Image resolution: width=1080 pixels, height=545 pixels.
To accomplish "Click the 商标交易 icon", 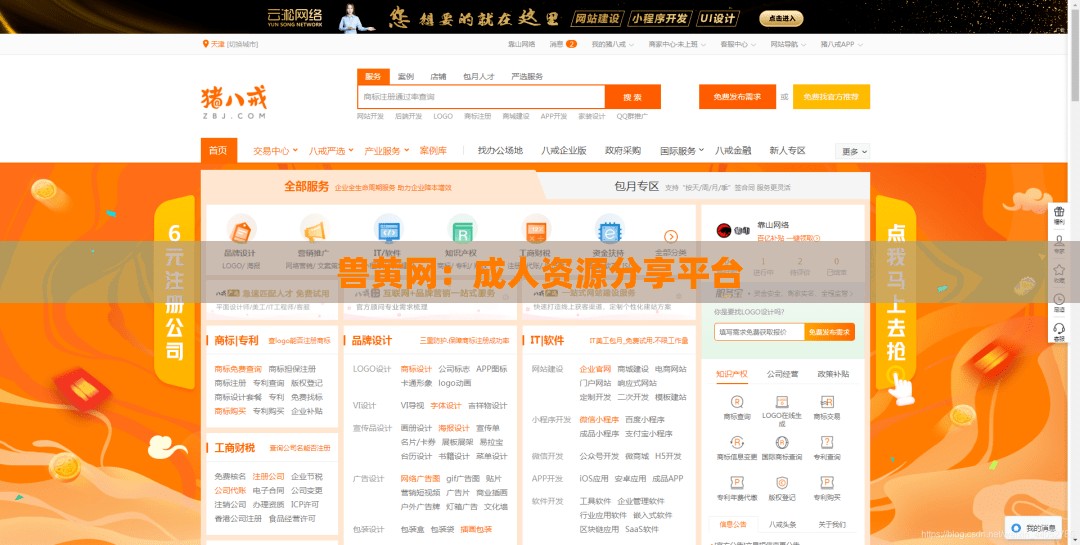I will [x=827, y=402].
